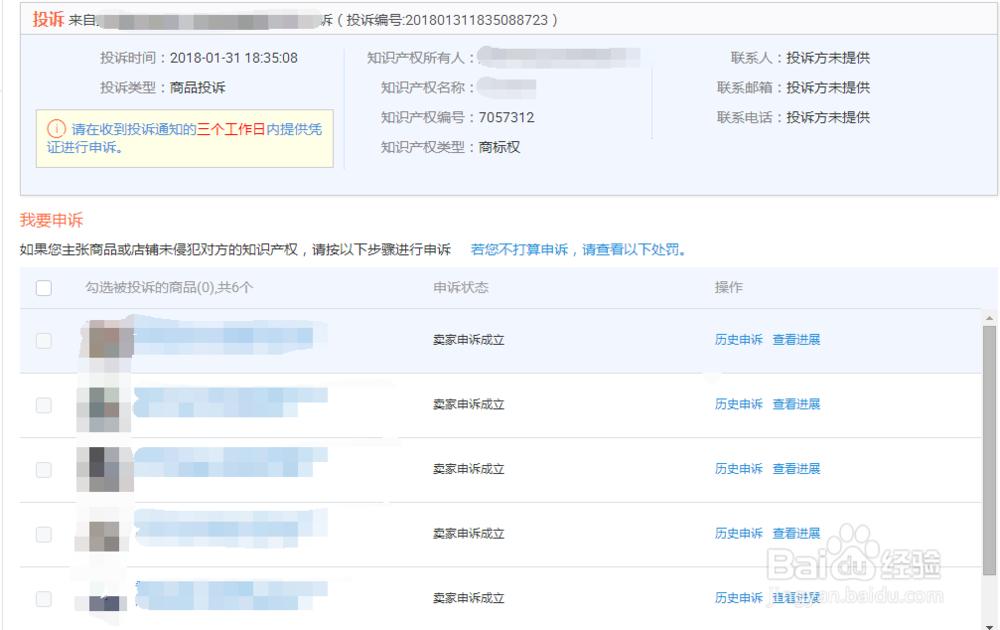The image size is (1000, 630).
Task: Open 历史申诉 for the first product row
Action: point(739,339)
